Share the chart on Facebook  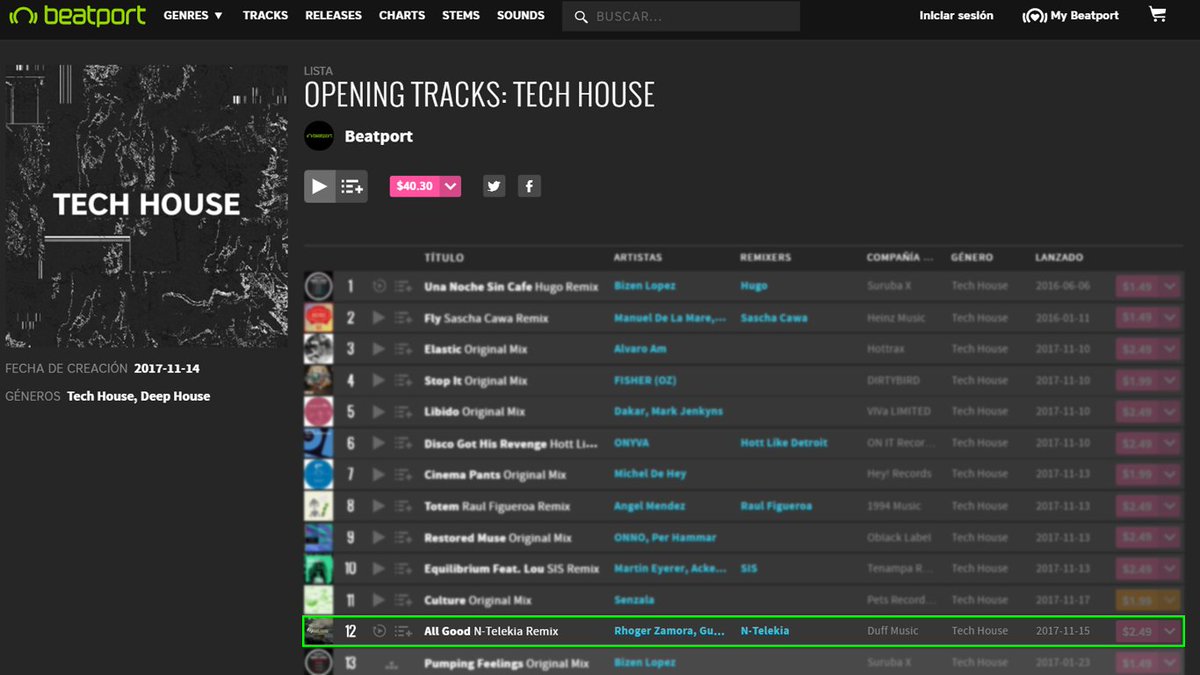pyautogui.click(x=529, y=186)
